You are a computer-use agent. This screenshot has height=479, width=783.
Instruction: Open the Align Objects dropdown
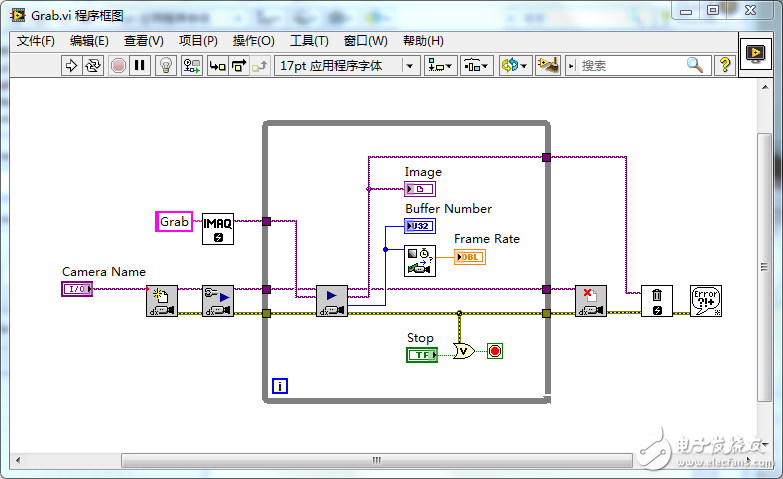click(x=440, y=65)
